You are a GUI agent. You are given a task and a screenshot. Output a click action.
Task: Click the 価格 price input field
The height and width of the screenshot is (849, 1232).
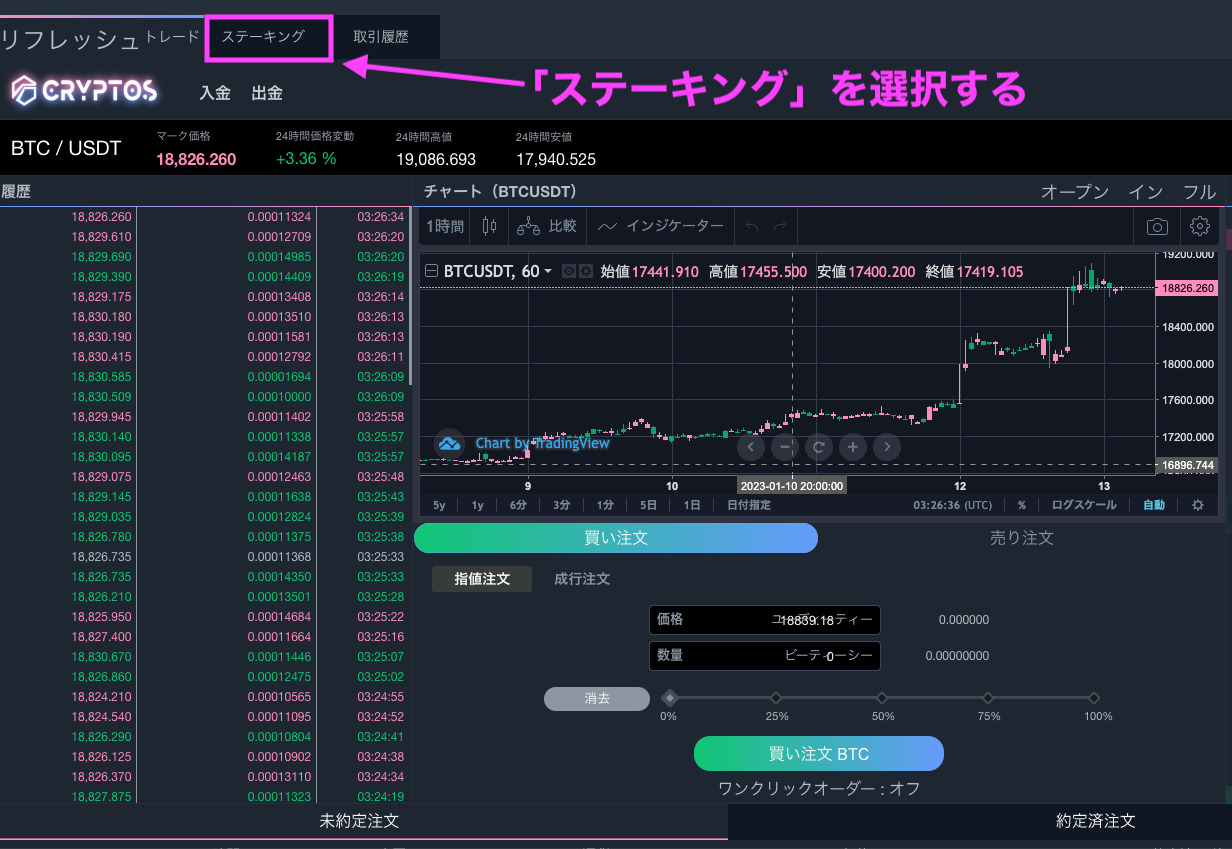[x=765, y=620]
